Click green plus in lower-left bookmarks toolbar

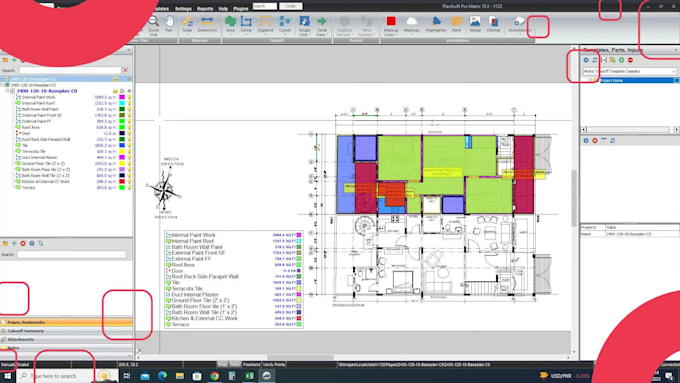pos(14,243)
